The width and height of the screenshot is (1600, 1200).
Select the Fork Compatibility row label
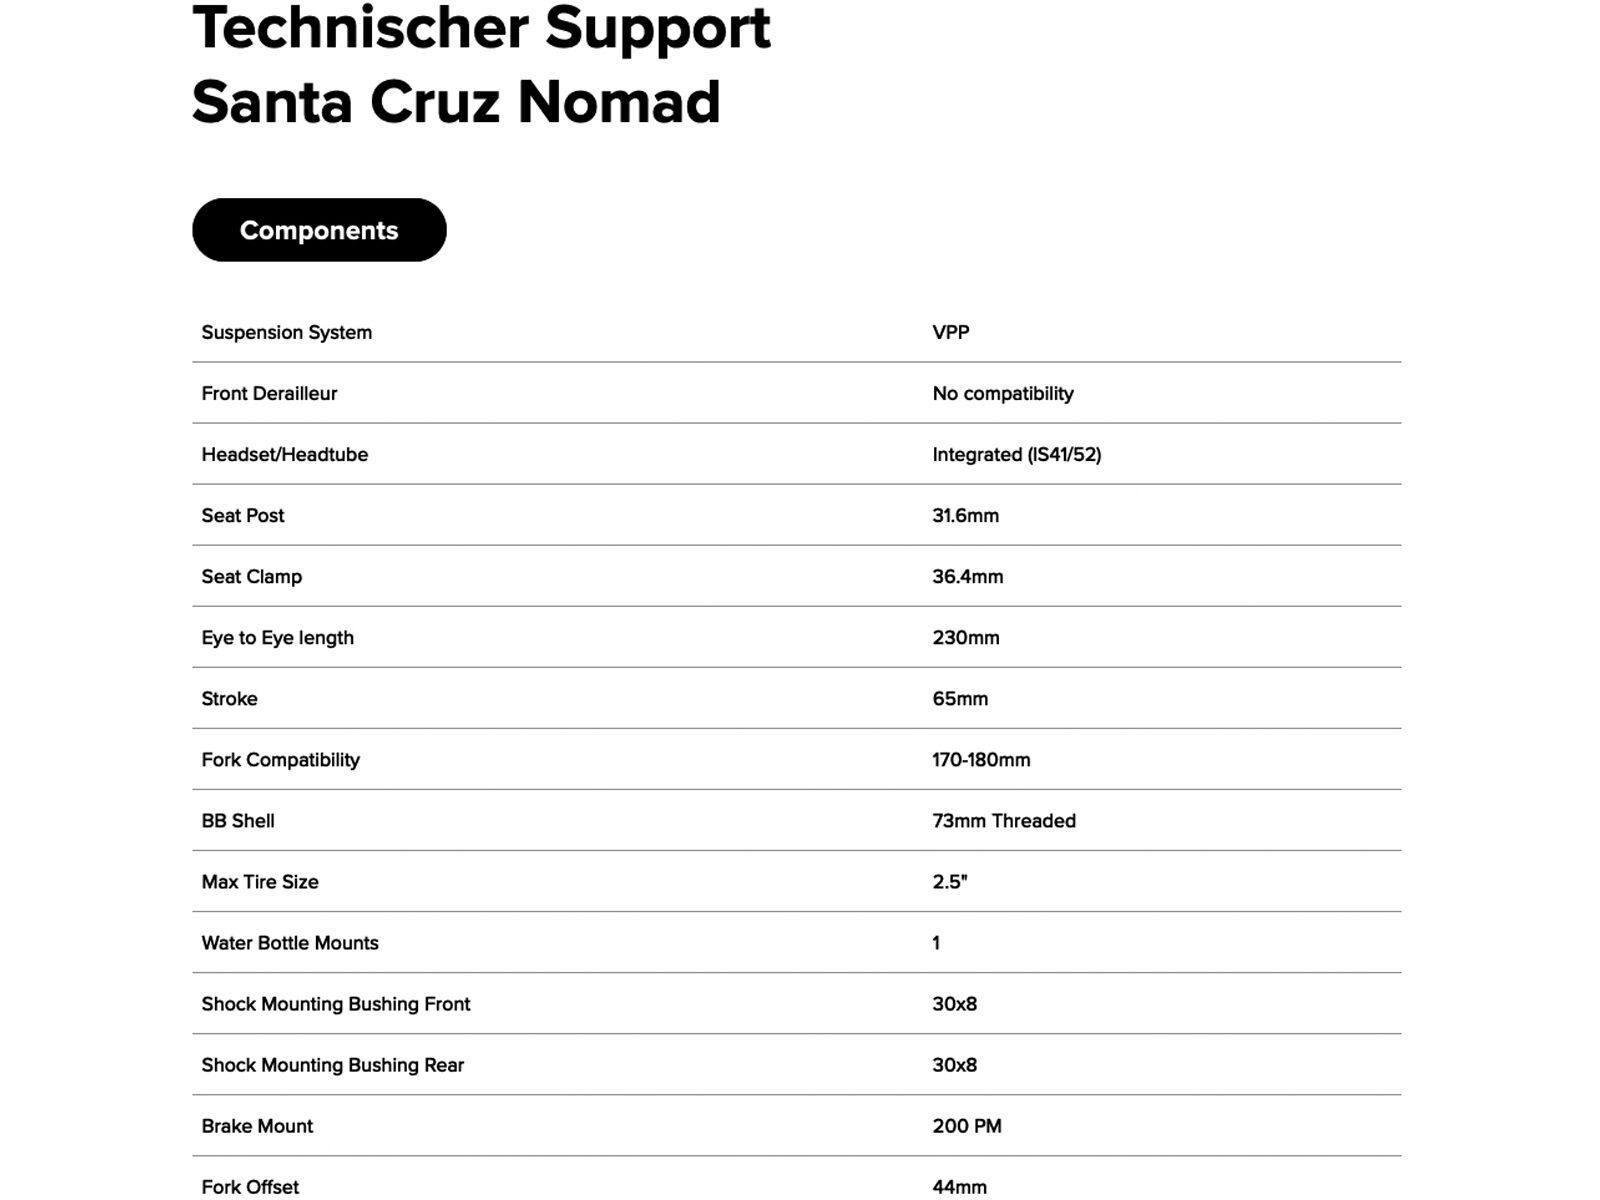[281, 759]
